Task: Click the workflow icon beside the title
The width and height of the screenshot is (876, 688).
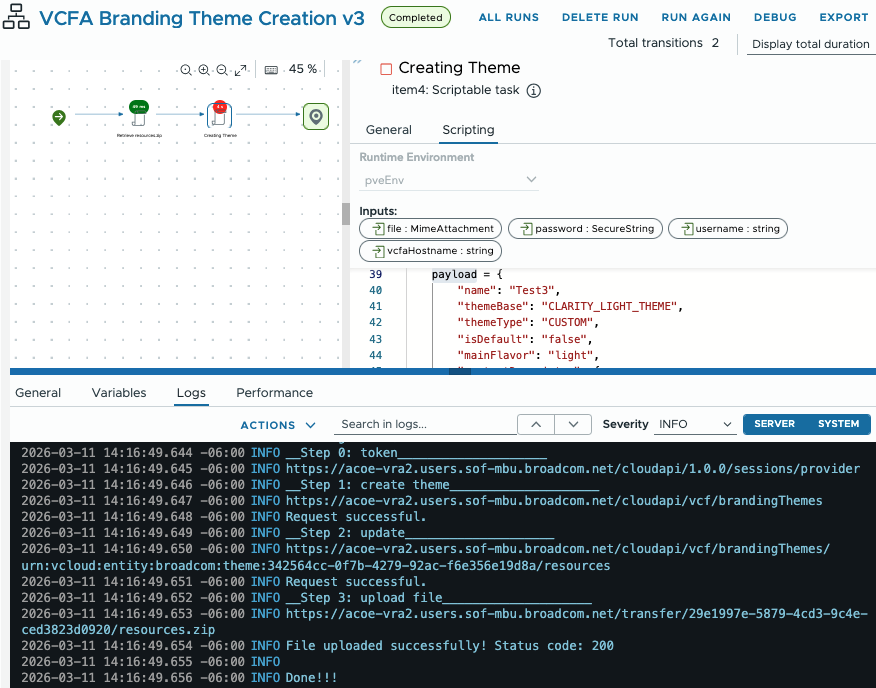Action: click(17, 18)
